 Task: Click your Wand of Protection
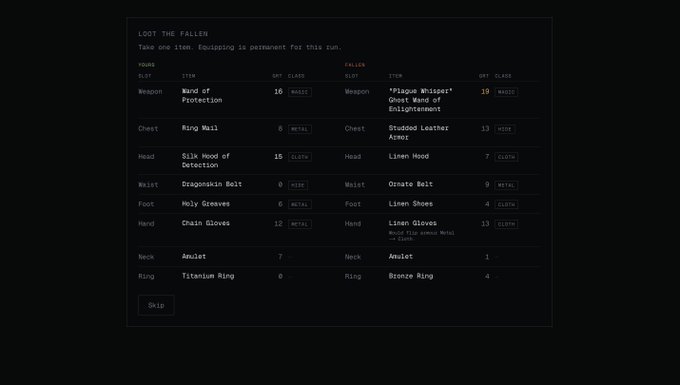(x=202, y=95)
